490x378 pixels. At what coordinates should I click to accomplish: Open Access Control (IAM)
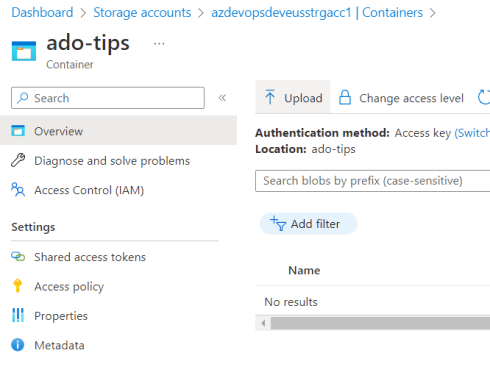[89, 190]
